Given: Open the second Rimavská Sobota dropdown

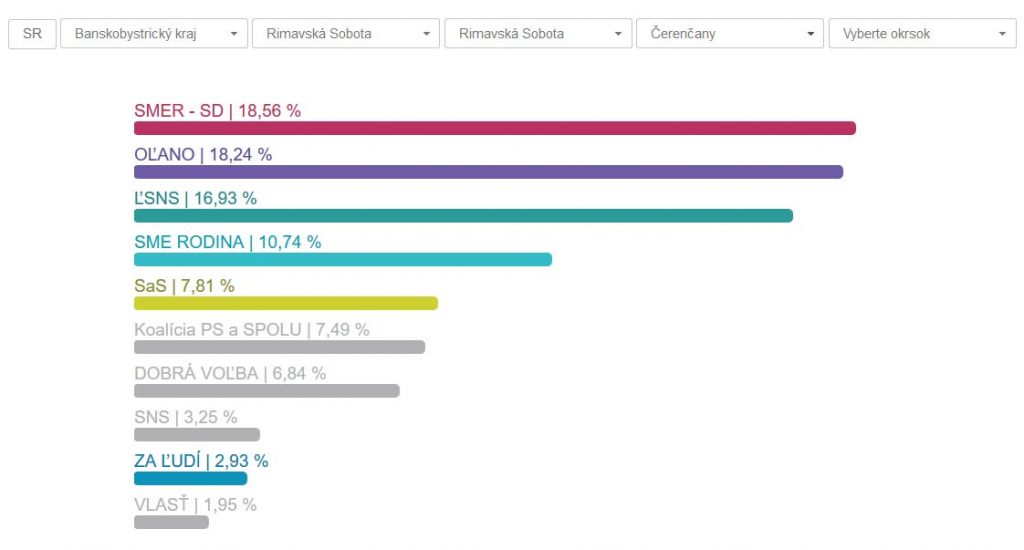Looking at the screenshot, I should [x=538, y=33].
